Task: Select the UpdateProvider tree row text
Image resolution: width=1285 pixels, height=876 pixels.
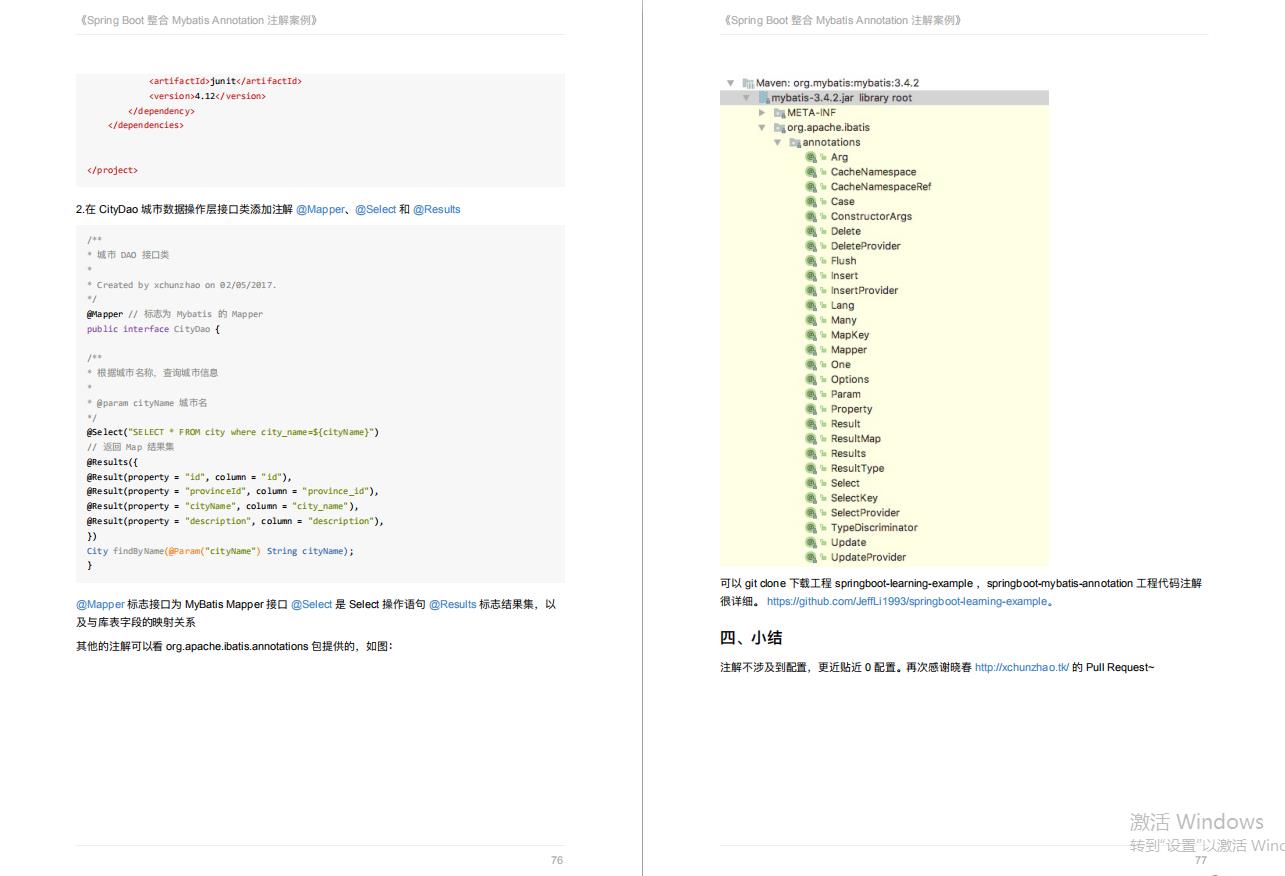Action: click(x=868, y=557)
